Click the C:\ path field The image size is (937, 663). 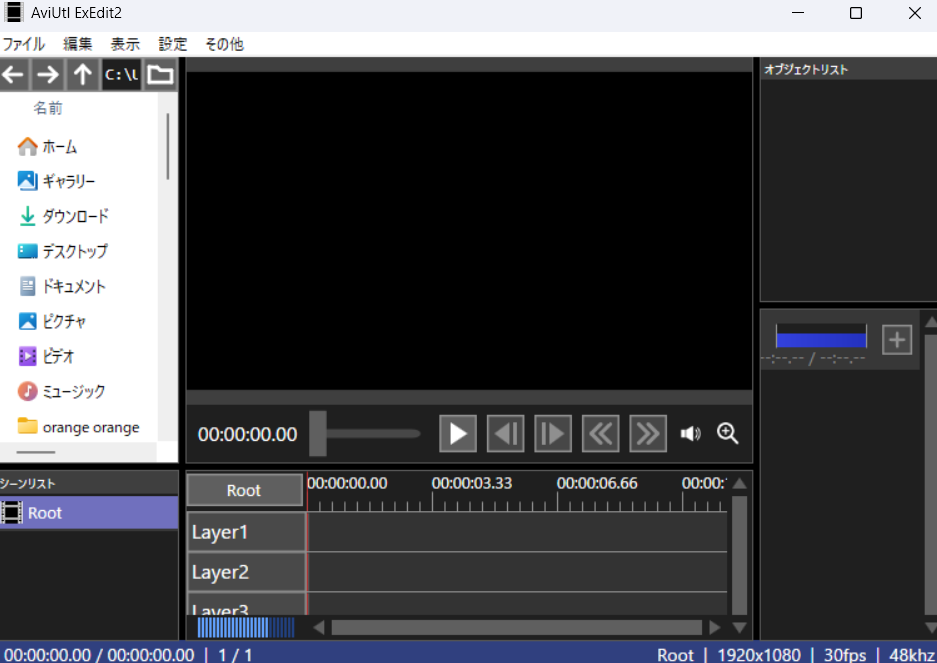[x=121, y=75]
